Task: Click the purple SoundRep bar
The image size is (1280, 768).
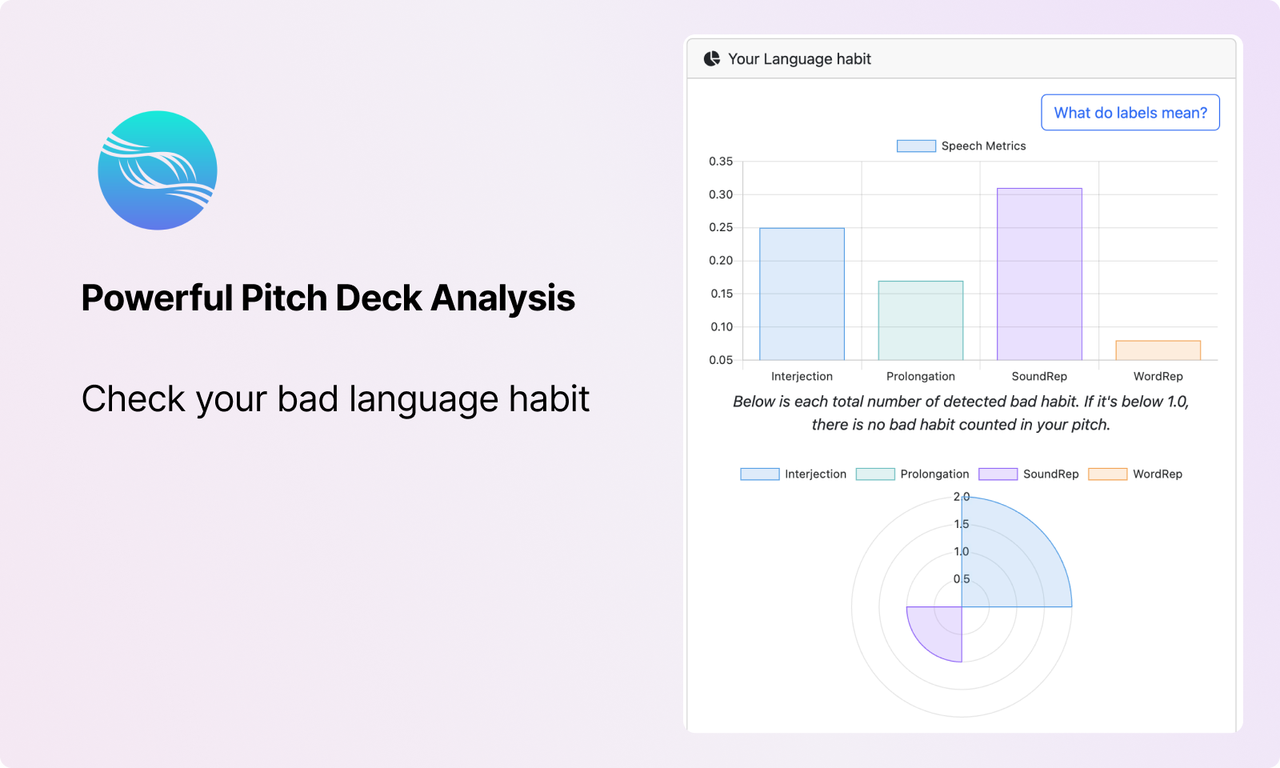Action: [1039, 274]
